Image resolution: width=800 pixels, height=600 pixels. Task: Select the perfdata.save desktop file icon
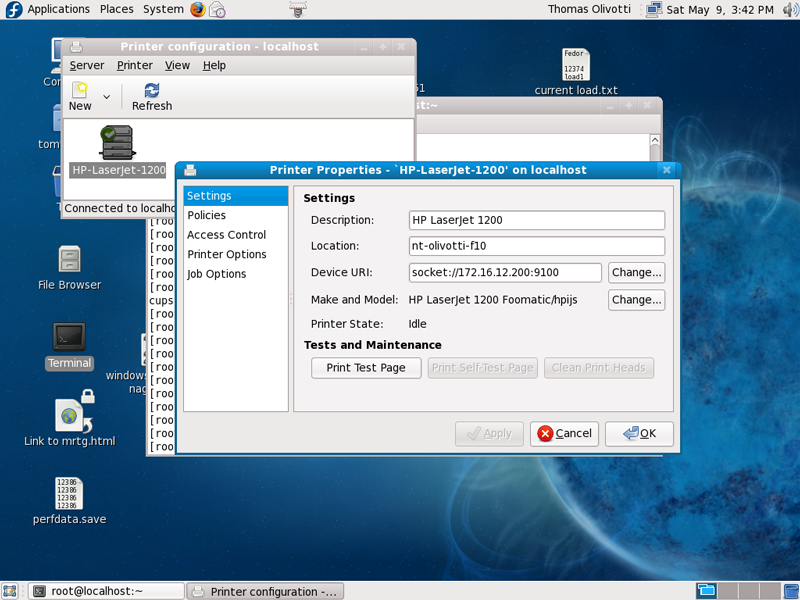tap(69, 501)
